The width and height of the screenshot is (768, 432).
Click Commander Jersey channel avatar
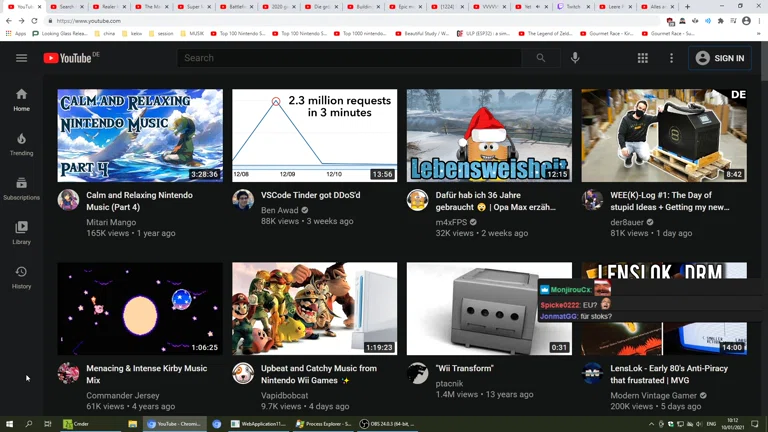[x=68, y=373]
